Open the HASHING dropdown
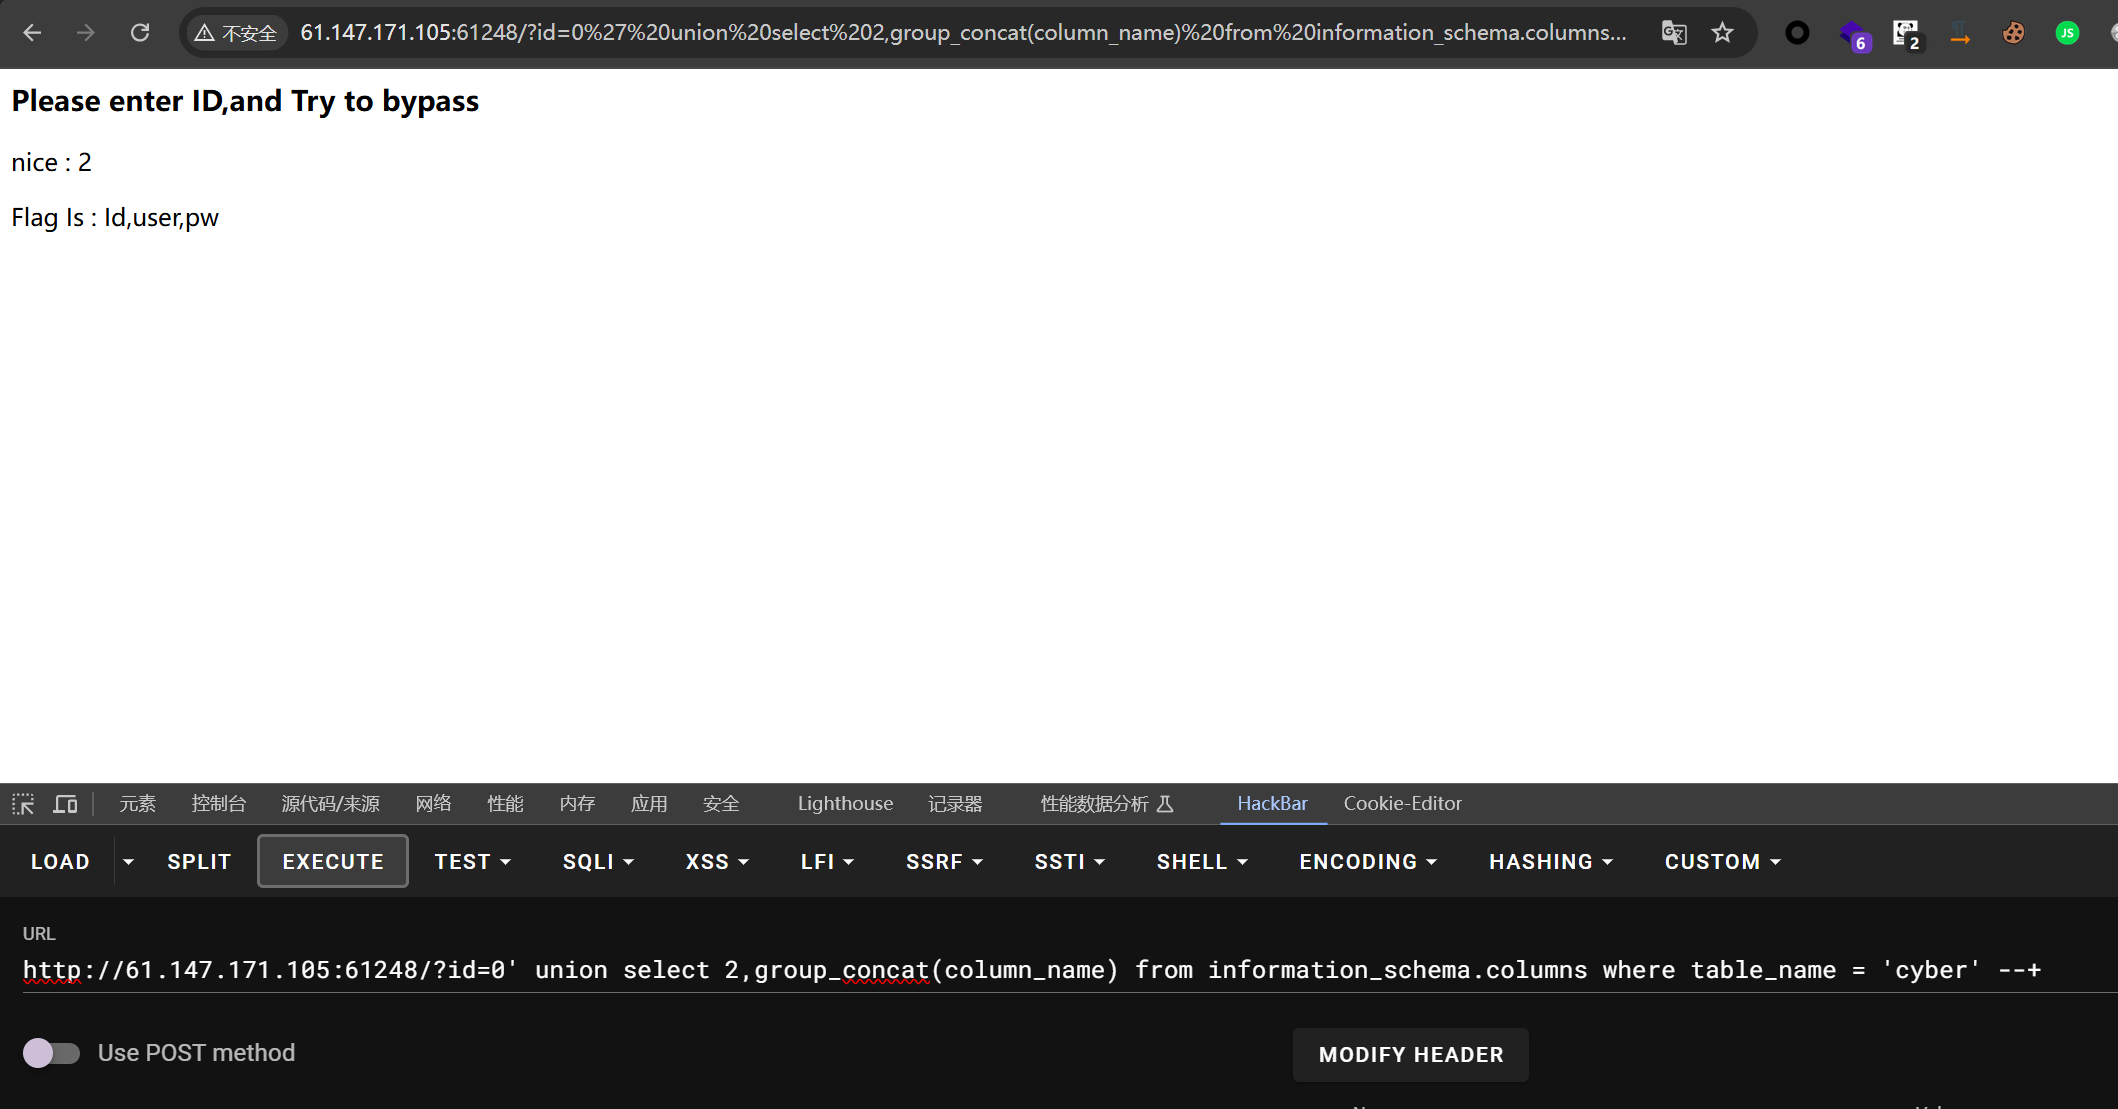The width and height of the screenshot is (2118, 1109). pyautogui.click(x=1550, y=861)
